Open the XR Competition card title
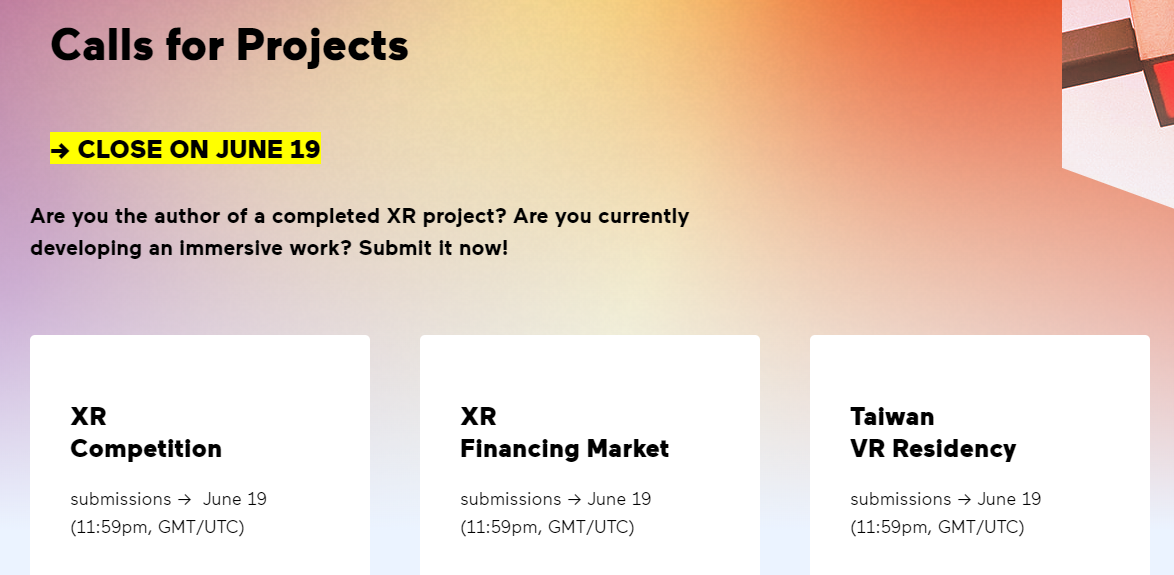Screen dimensions: 1174x575 [x=146, y=433]
